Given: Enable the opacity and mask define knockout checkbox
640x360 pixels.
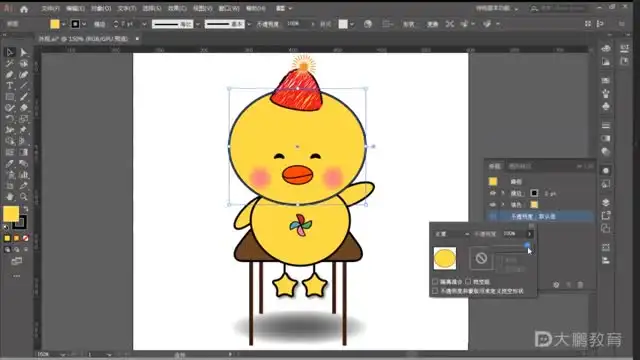Looking at the screenshot, I should 435,291.
